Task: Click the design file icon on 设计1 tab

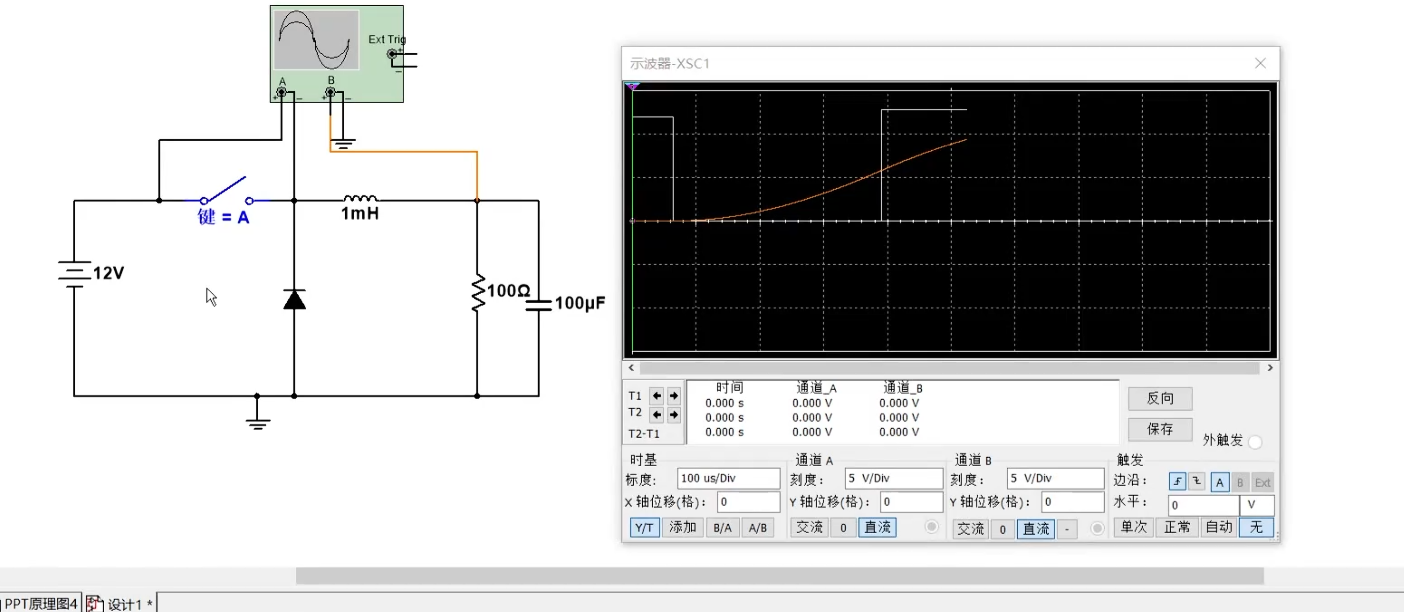Action: point(95,603)
